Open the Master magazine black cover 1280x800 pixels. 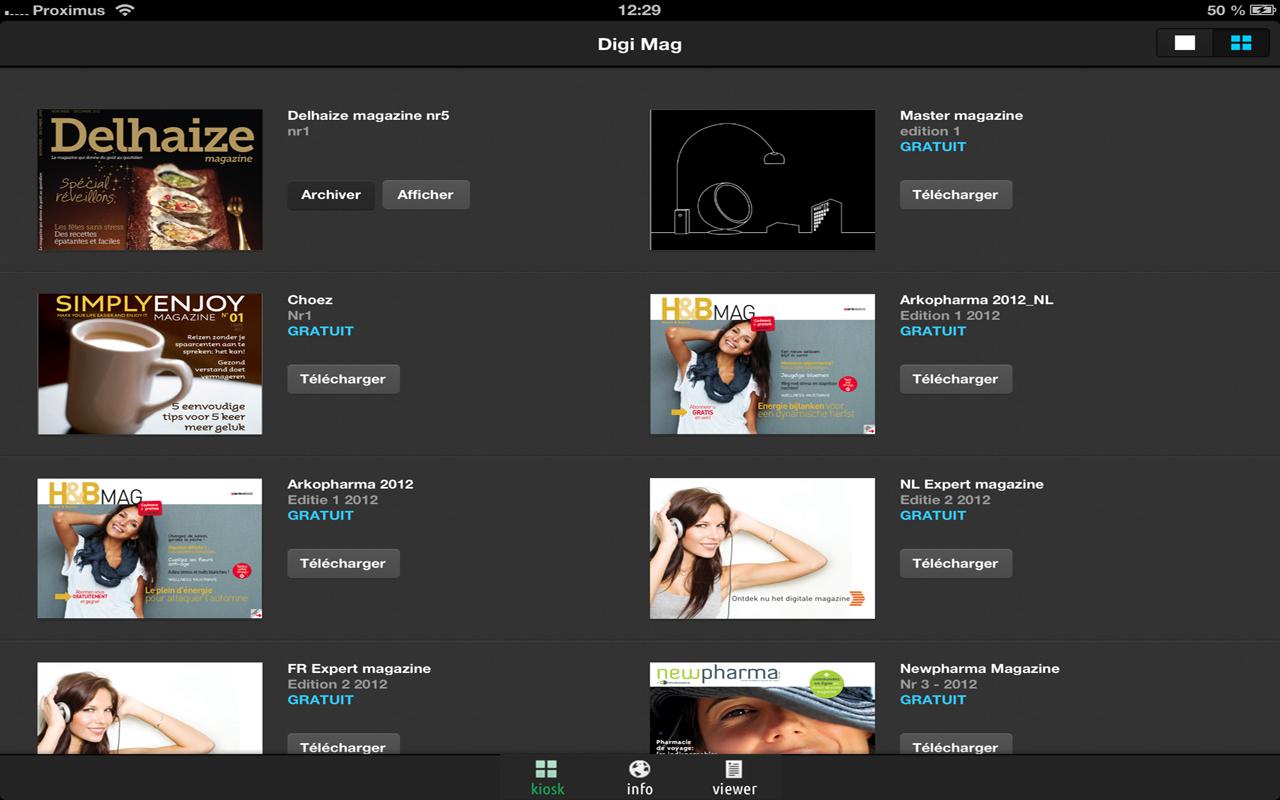[x=763, y=180]
